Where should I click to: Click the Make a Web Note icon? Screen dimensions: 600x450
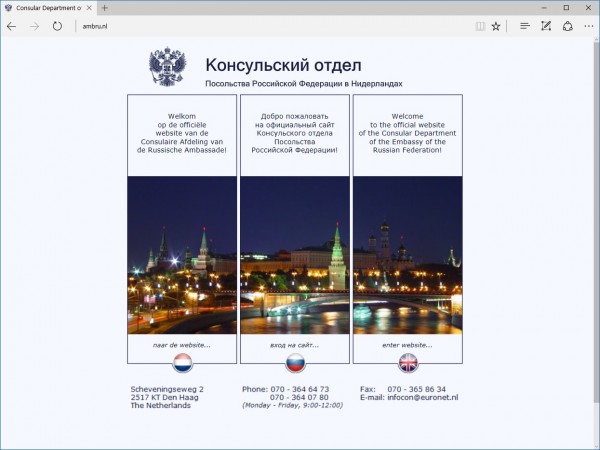point(547,26)
